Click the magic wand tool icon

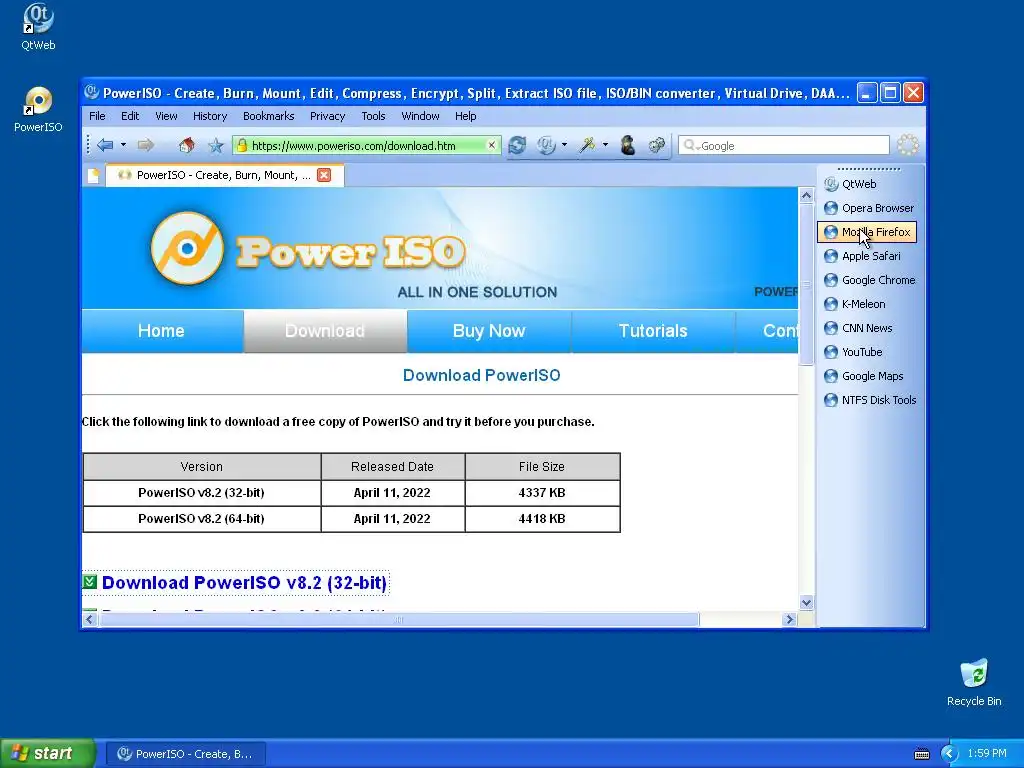coord(587,145)
